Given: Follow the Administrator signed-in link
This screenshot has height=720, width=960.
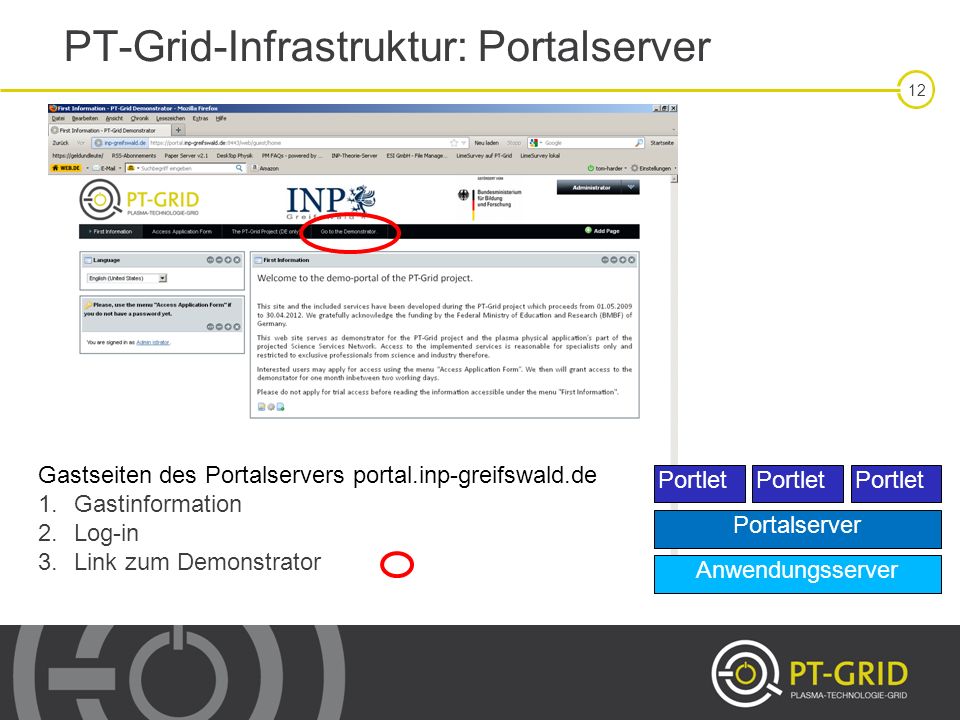Looking at the screenshot, I should click(x=152, y=342).
